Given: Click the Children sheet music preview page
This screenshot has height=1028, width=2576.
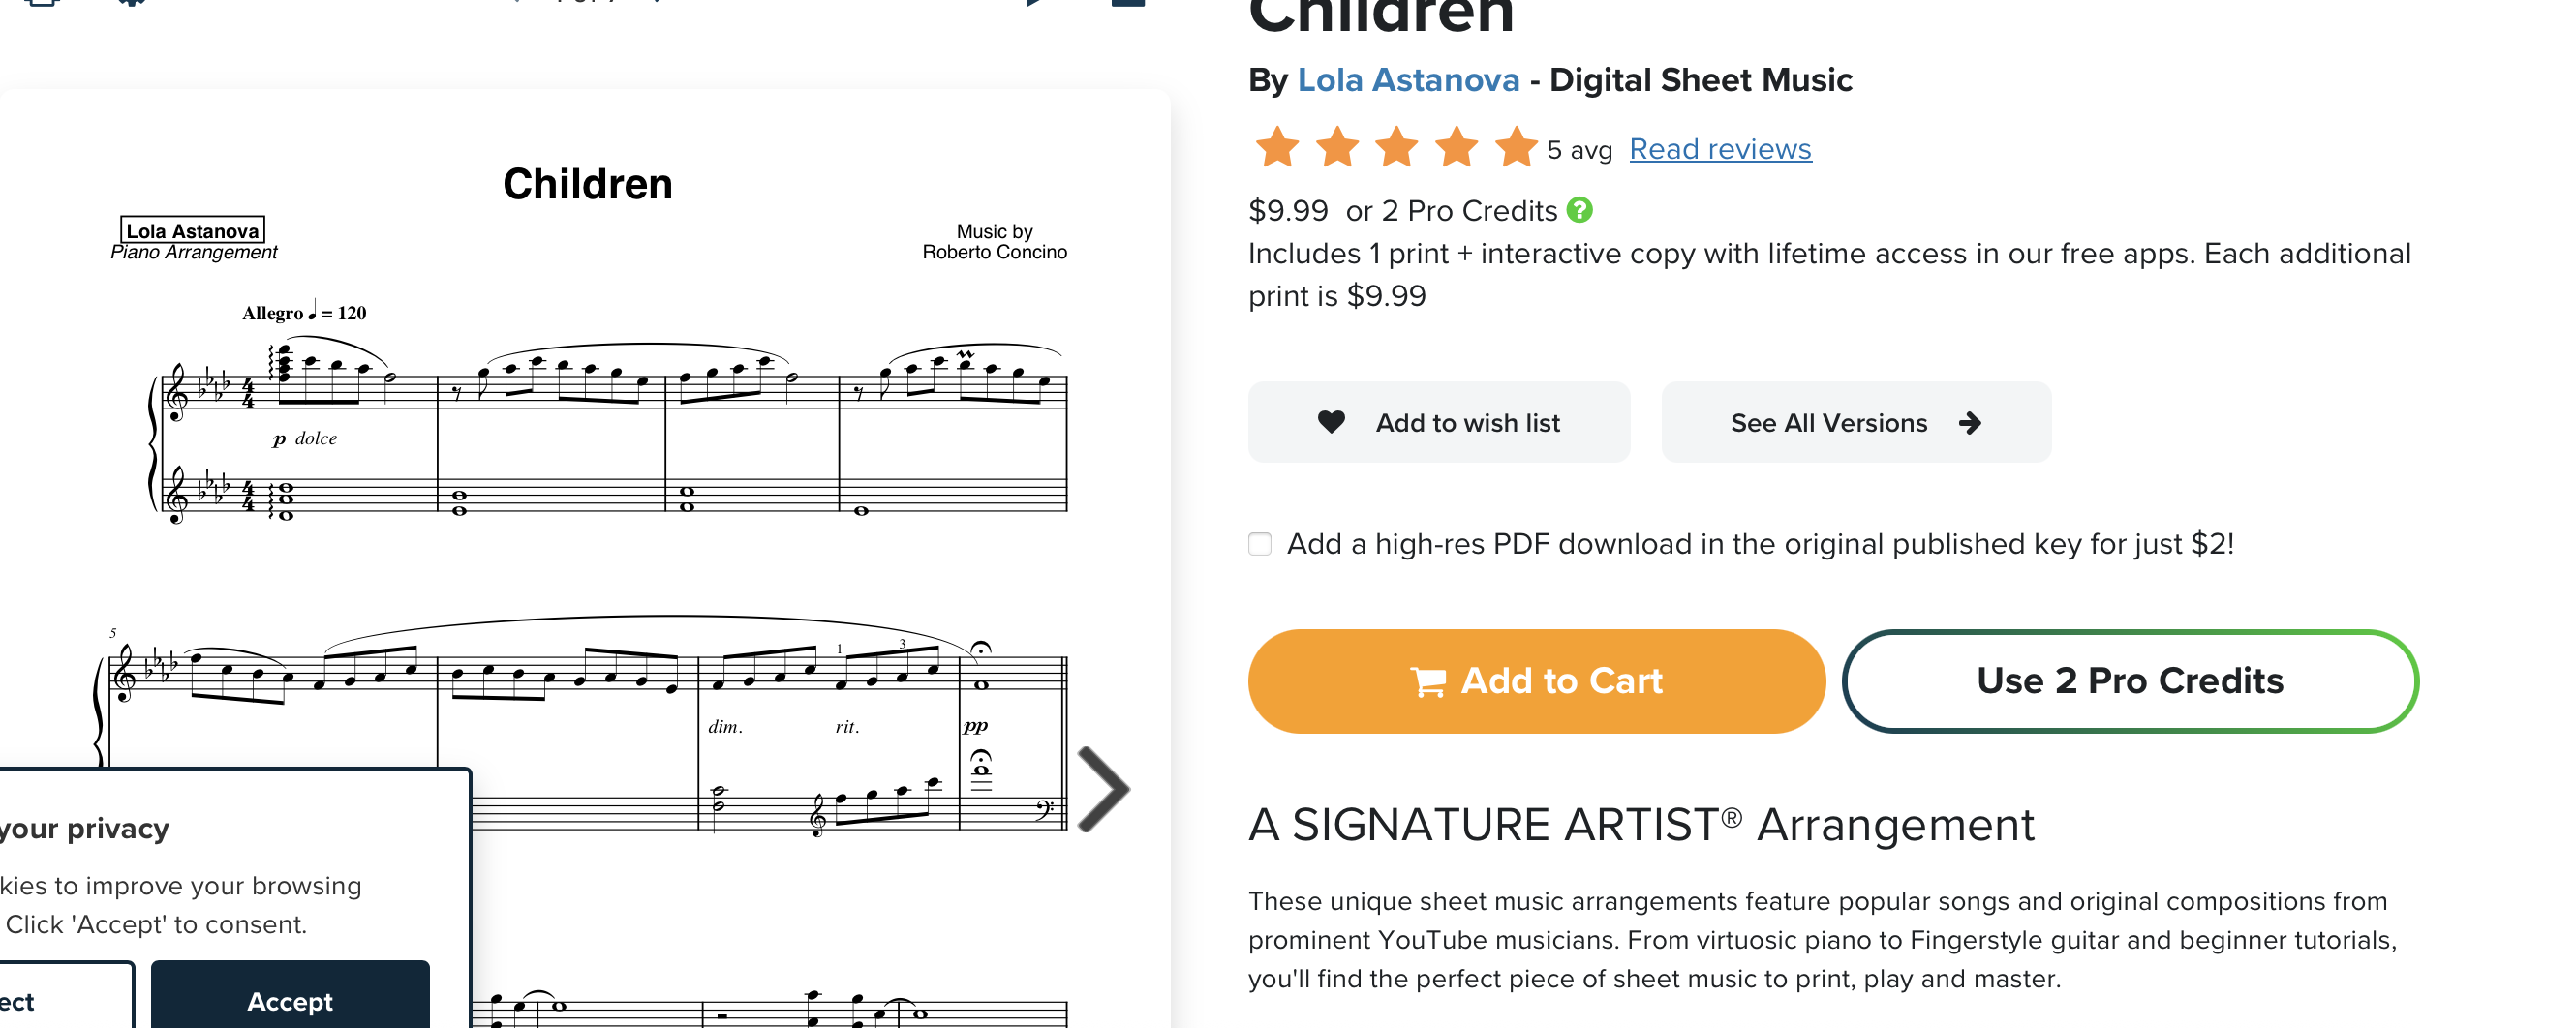Looking at the screenshot, I should point(585,560).
